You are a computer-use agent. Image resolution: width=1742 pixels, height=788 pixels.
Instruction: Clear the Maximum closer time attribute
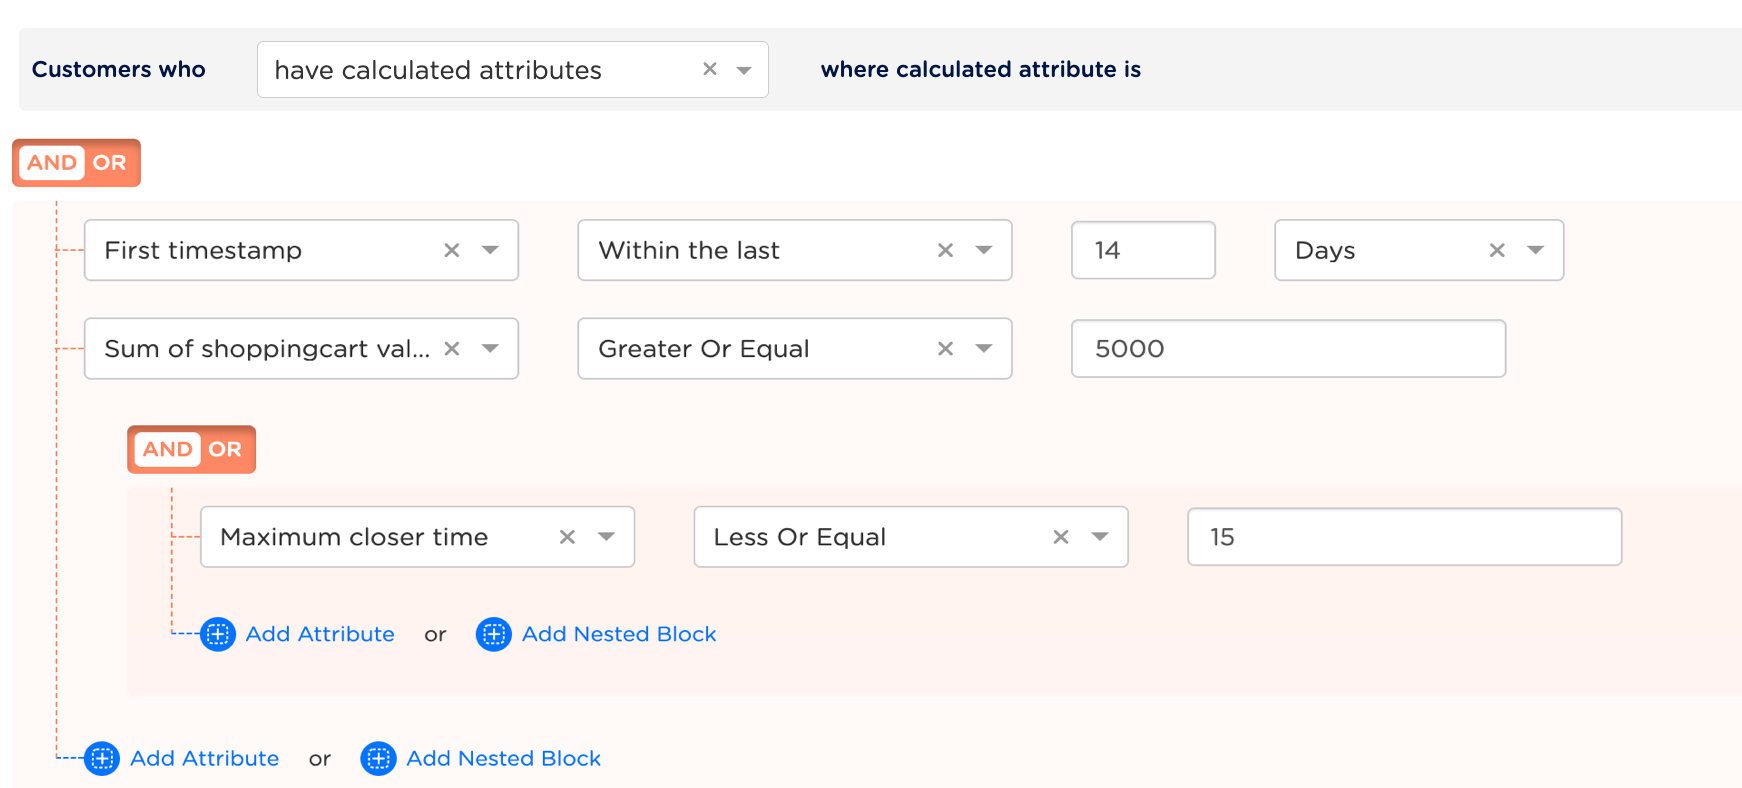tap(567, 537)
